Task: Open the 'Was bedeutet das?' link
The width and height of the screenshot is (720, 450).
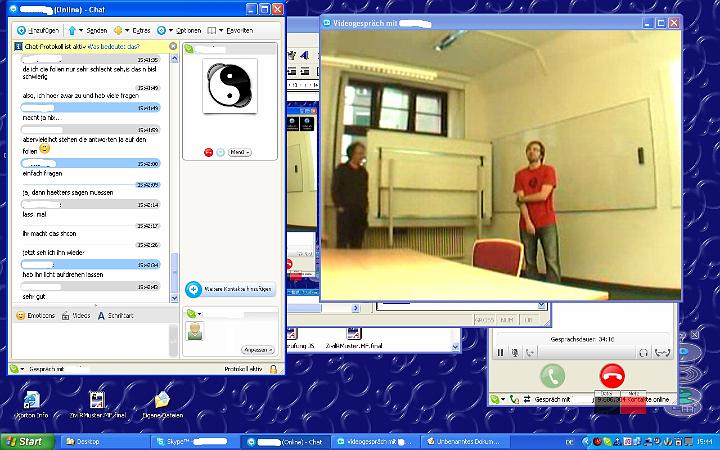Action: (x=113, y=46)
